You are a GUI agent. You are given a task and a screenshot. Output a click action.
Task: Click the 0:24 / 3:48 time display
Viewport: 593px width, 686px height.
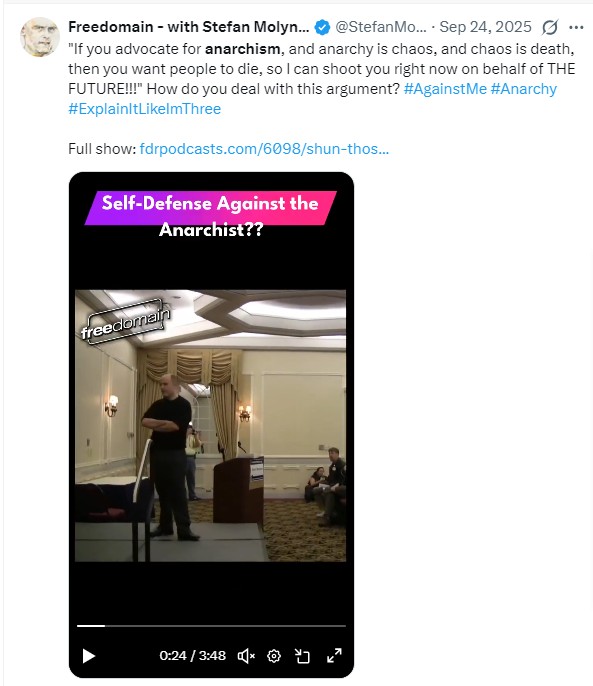point(193,656)
